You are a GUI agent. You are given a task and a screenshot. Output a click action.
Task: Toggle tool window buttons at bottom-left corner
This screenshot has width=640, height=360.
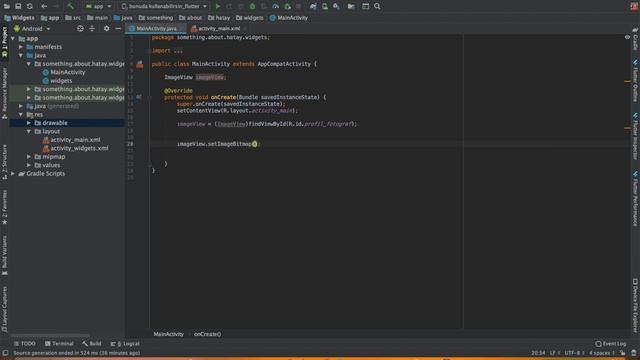(x=5, y=353)
